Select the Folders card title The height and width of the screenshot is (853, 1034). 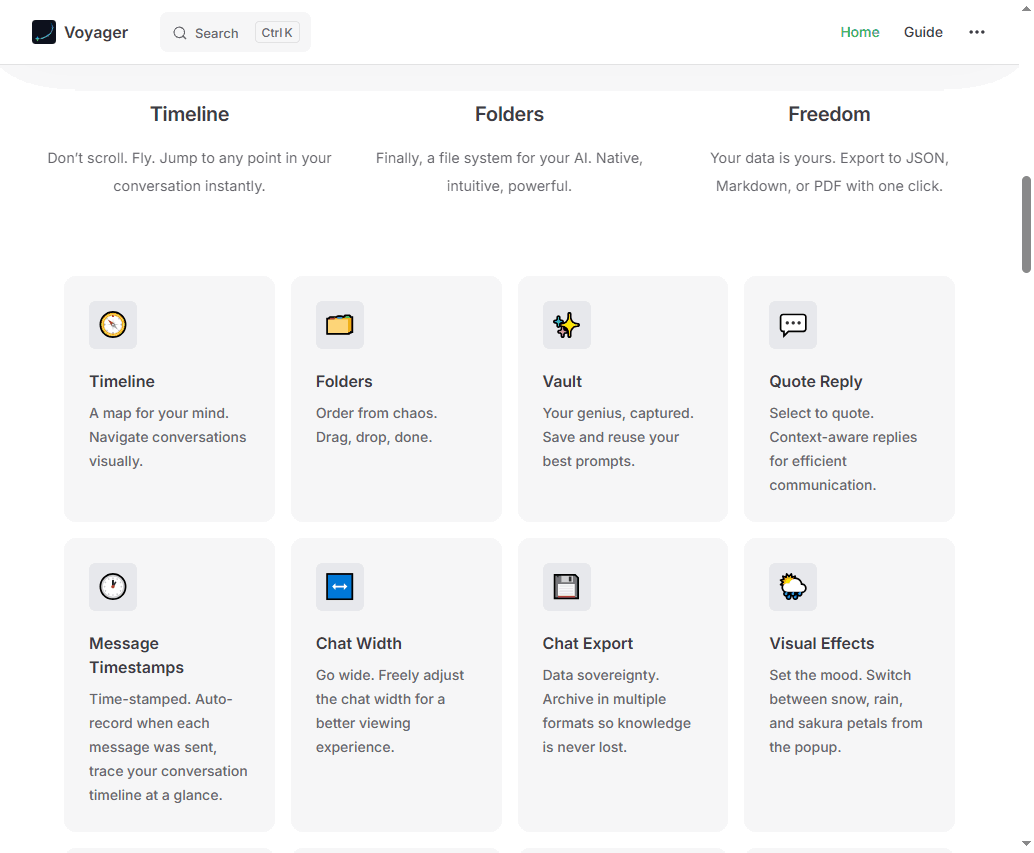point(344,382)
